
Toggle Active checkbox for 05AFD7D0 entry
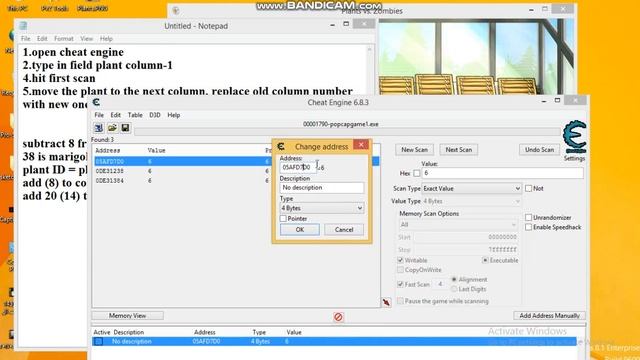click(x=98, y=342)
